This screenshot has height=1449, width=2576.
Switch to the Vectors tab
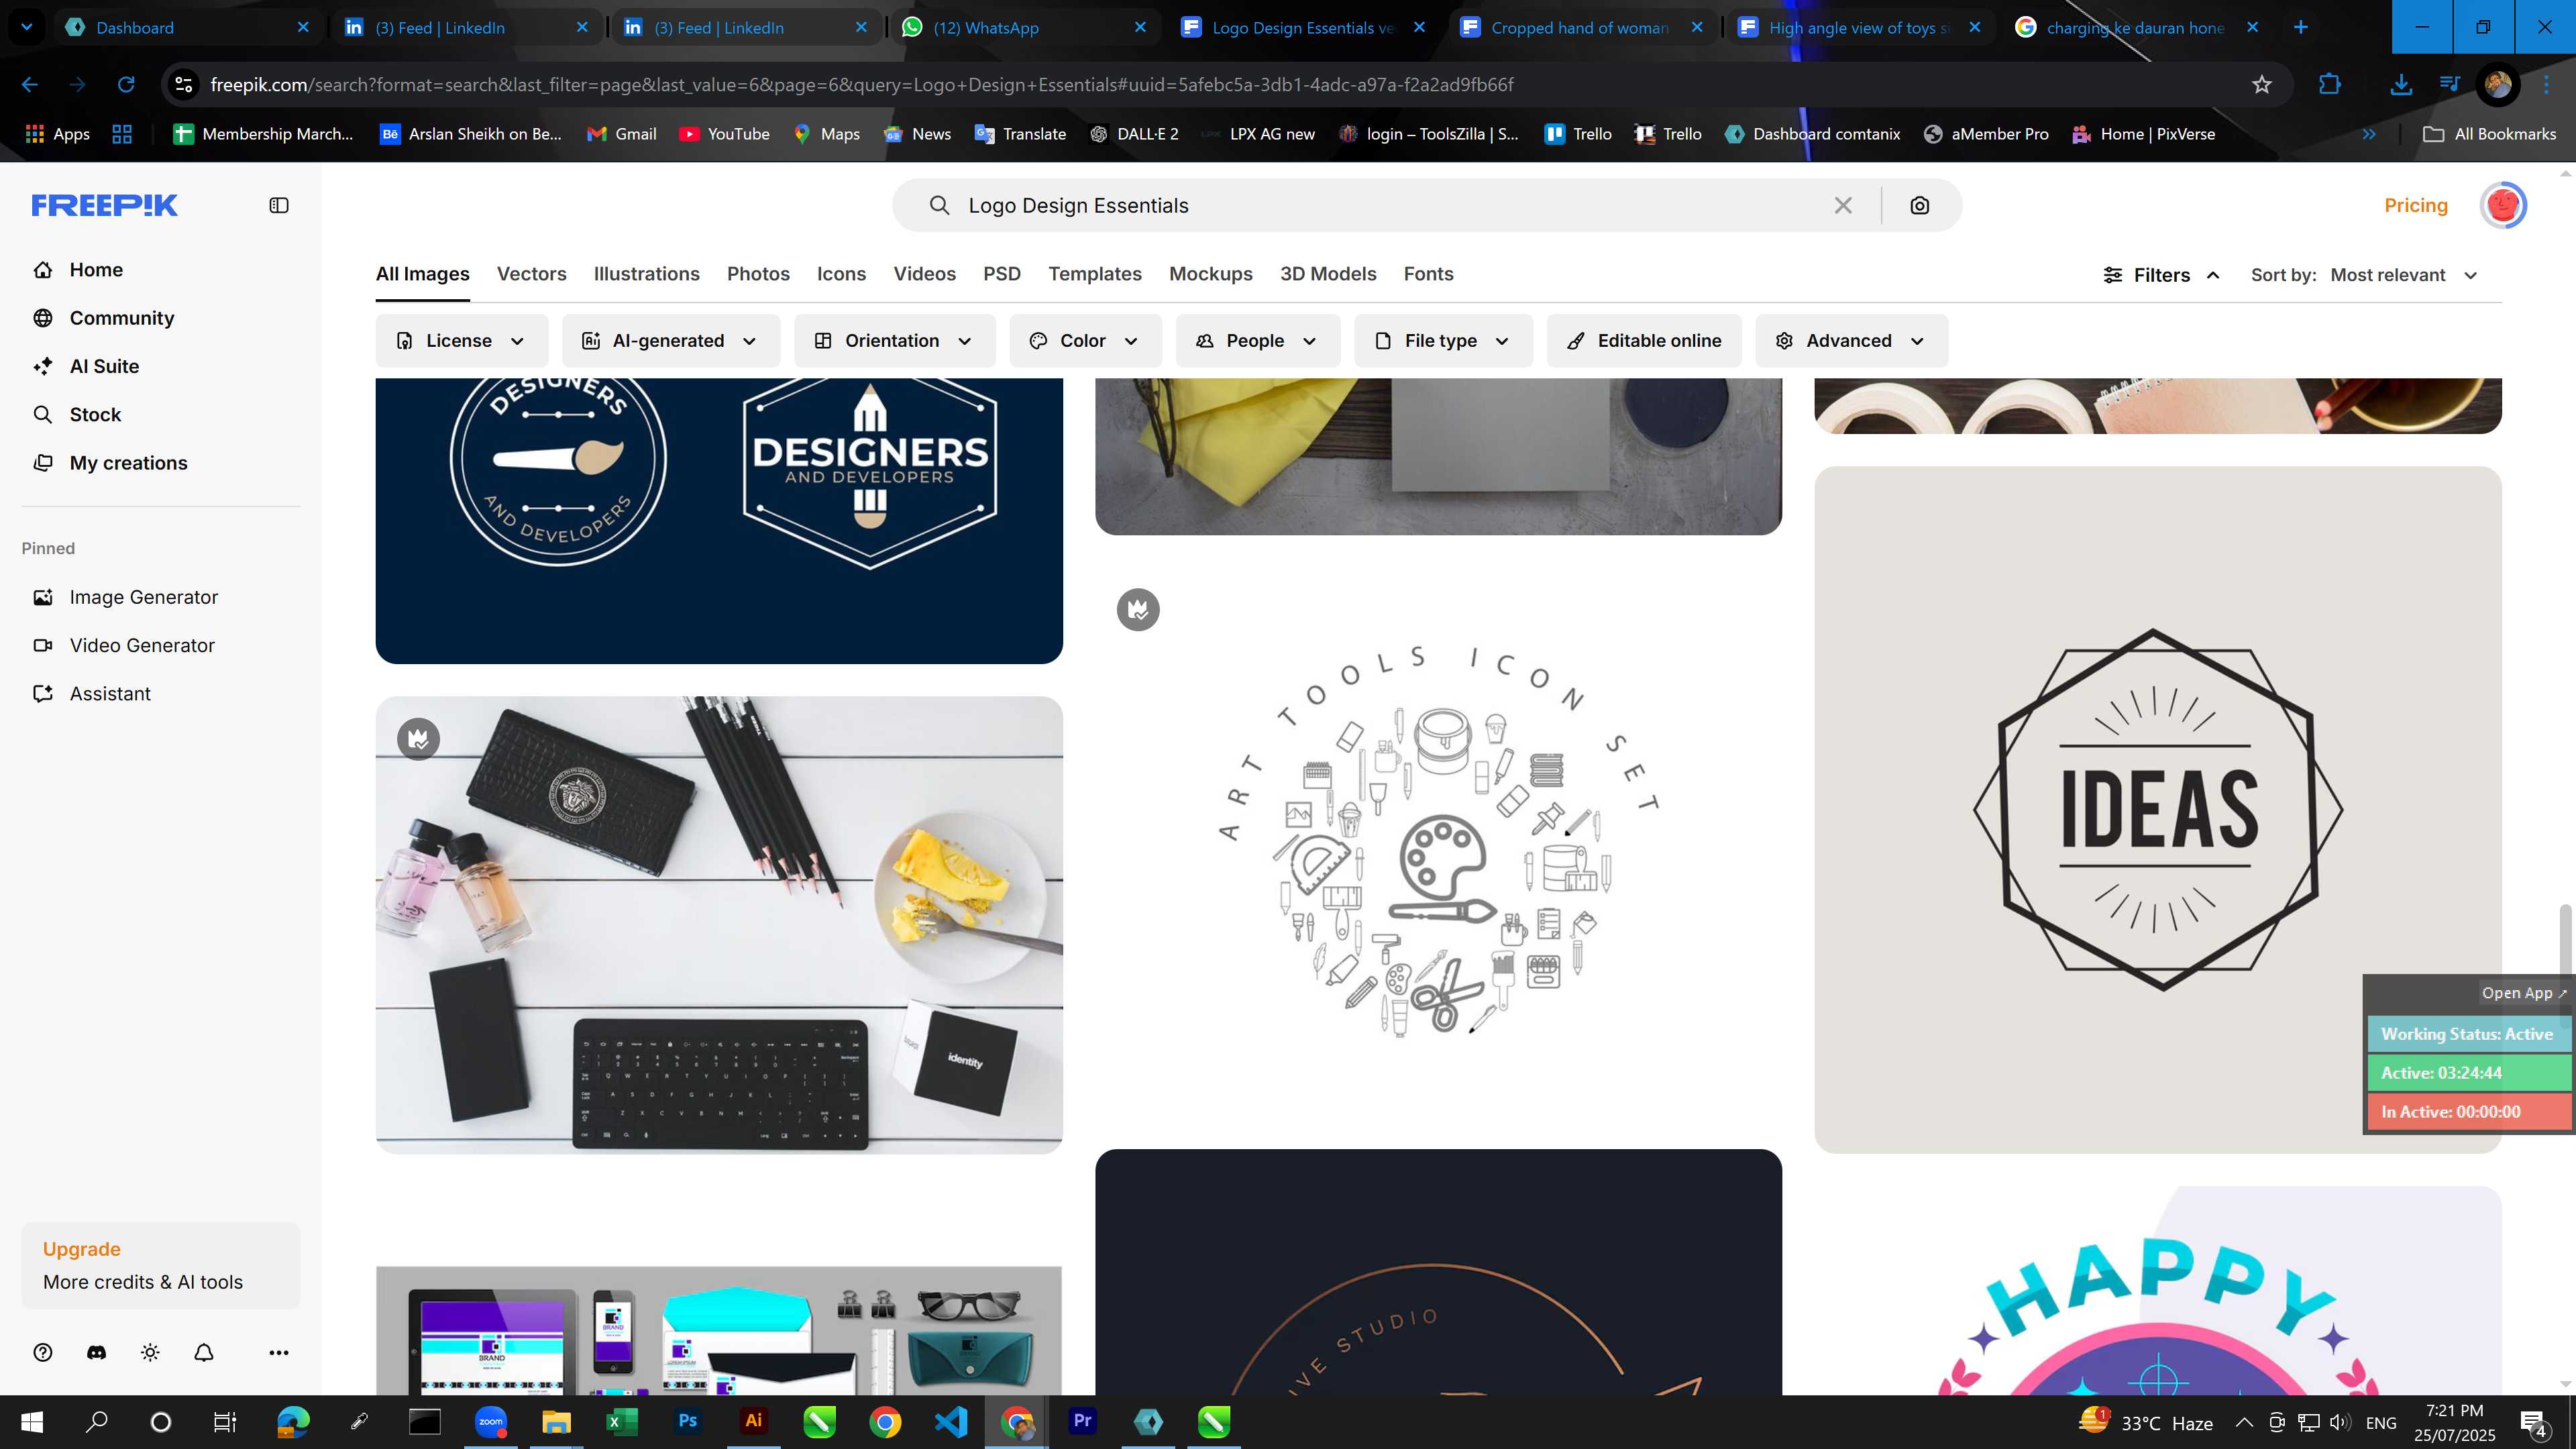pyautogui.click(x=531, y=274)
